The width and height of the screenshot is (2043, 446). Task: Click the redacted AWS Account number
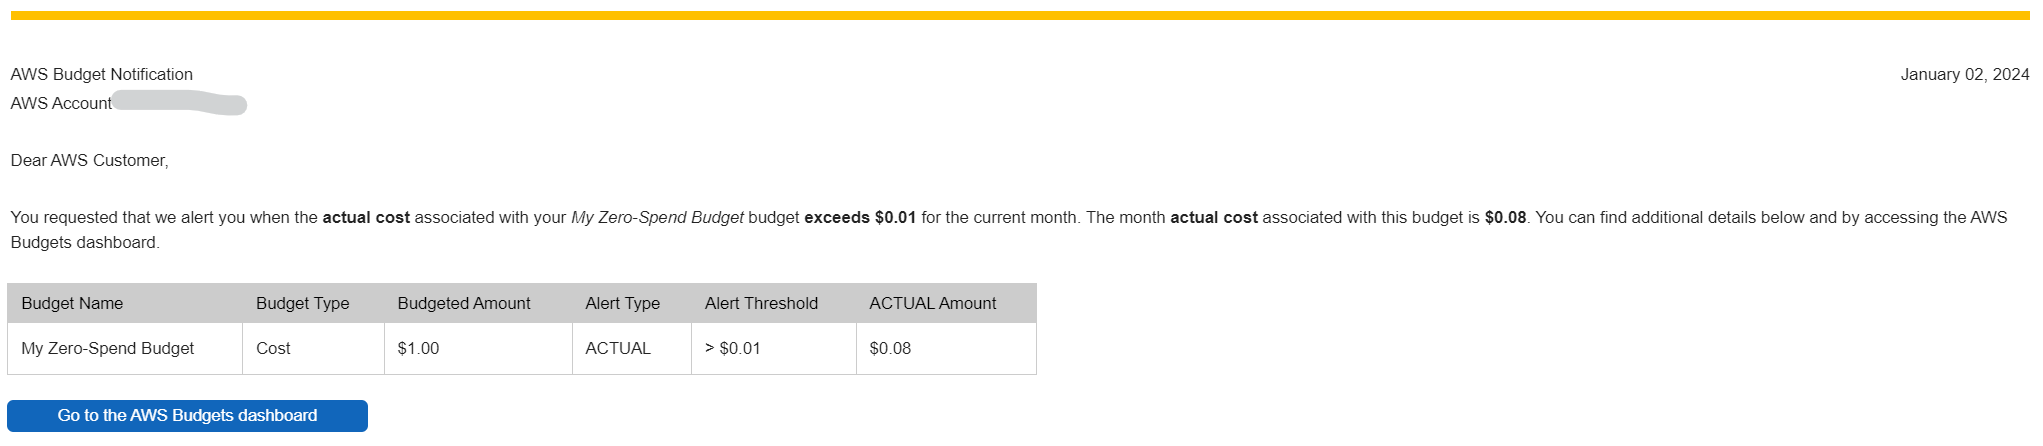pyautogui.click(x=180, y=103)
